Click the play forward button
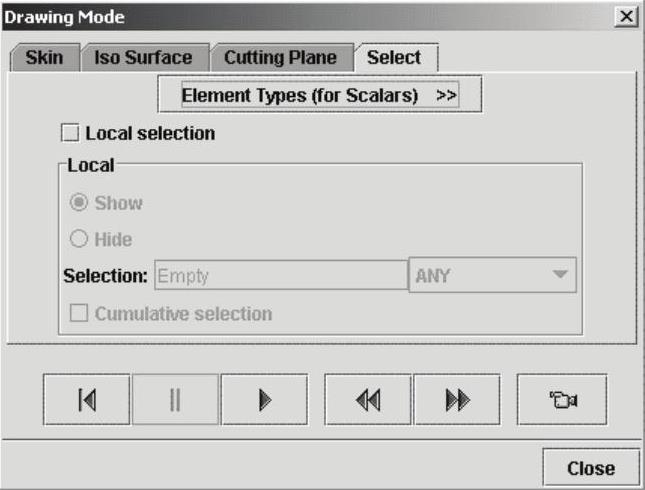Screen dimensions: 645x490 coord(264,400)
